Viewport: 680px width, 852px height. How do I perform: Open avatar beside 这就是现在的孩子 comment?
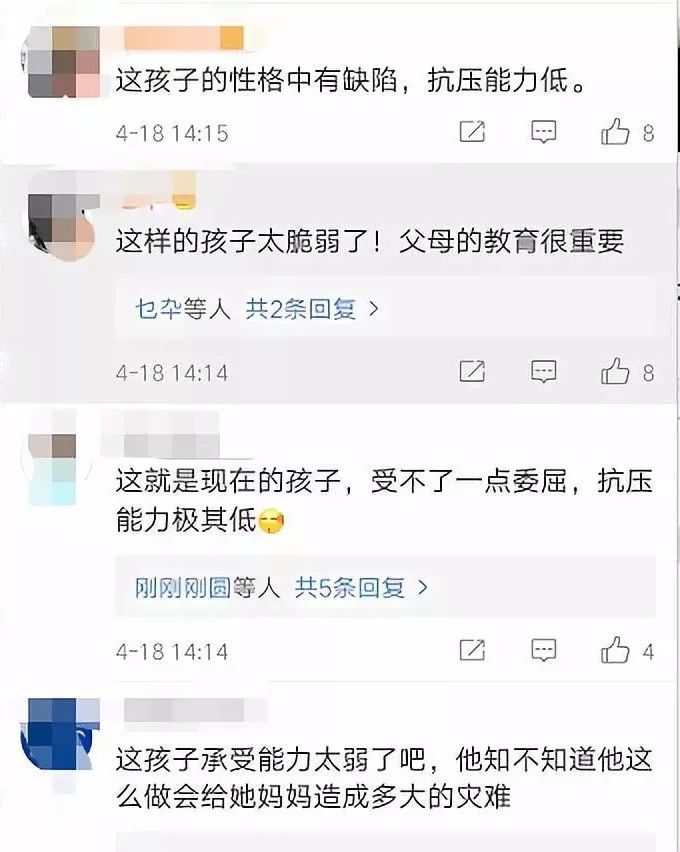[53, 468]
